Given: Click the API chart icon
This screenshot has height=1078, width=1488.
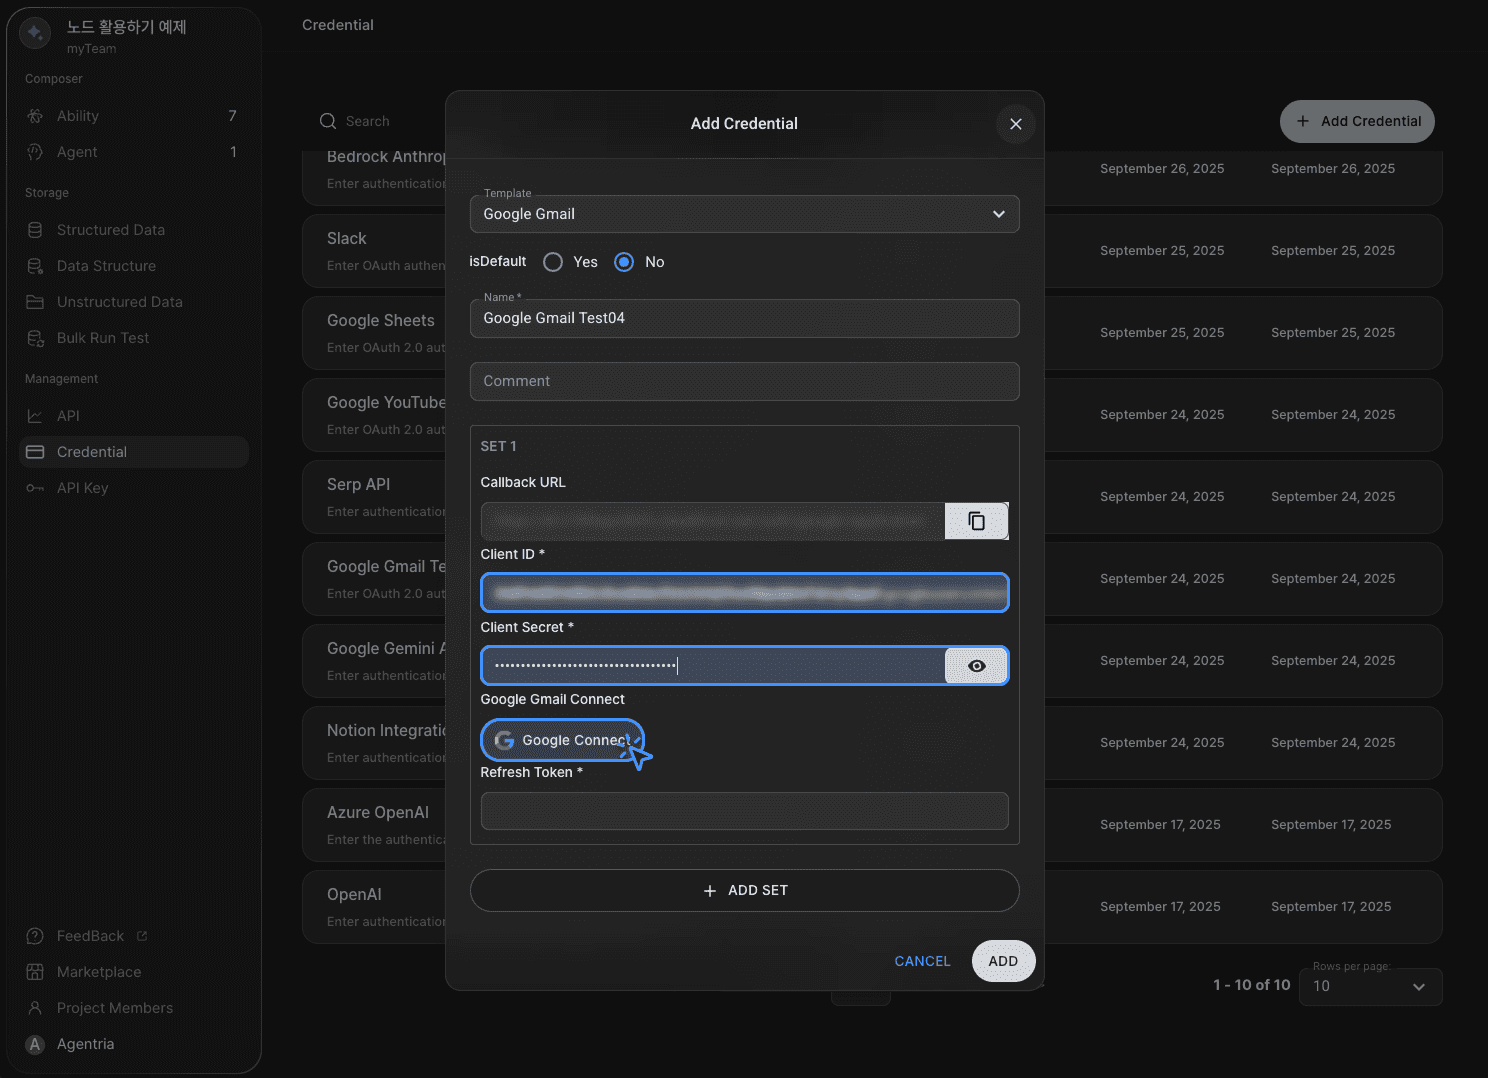Looking at the screenshot, I should 35,416.
